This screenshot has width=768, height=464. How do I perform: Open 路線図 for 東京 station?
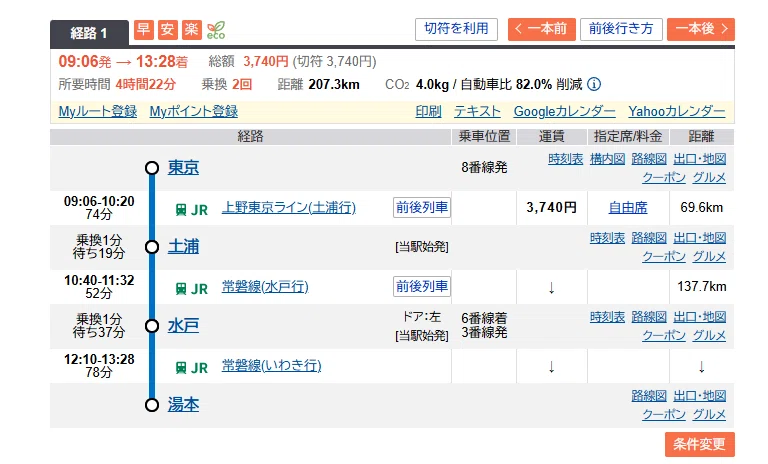click(649, 159)
